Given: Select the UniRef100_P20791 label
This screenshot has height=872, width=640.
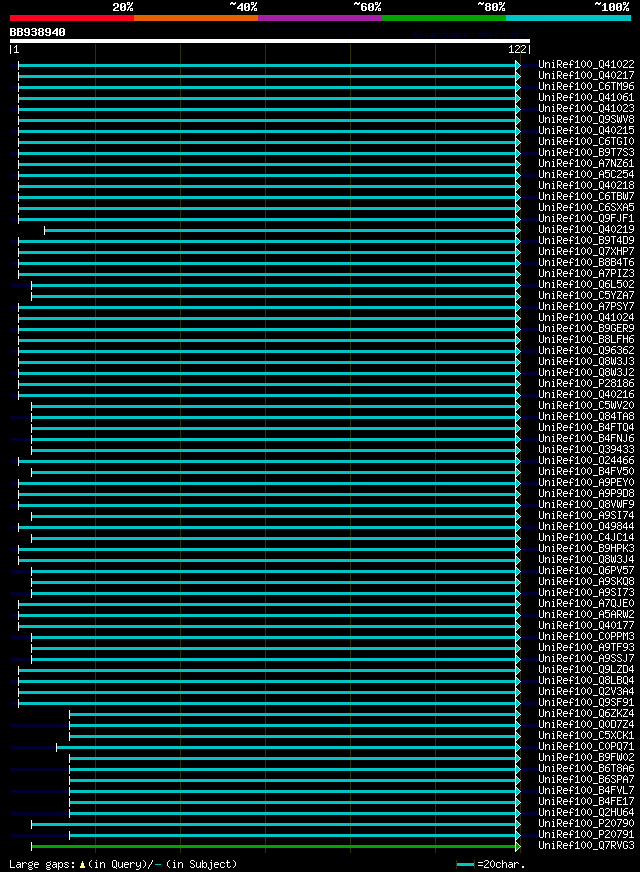Looking at the screenshot, I should [586, 835].
